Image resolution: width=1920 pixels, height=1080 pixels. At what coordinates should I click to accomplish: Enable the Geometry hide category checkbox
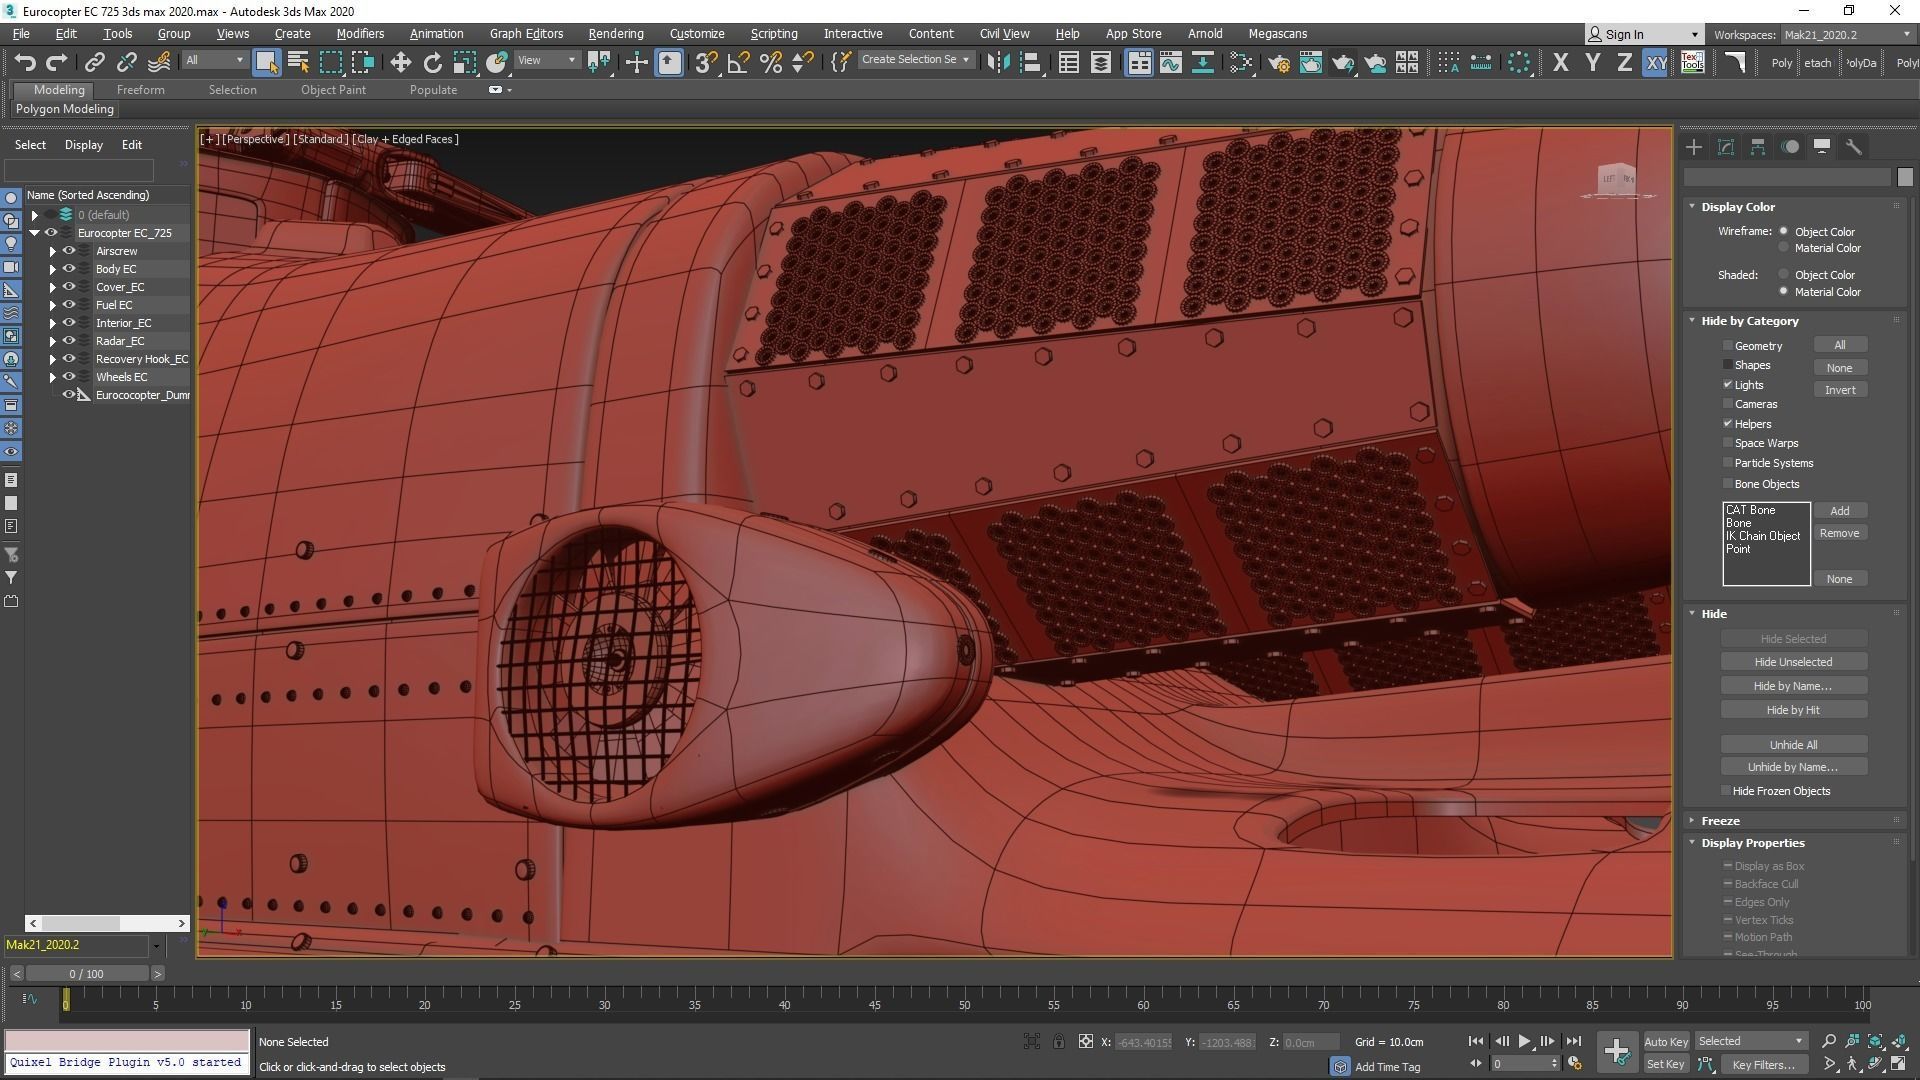coord(1727,346)
